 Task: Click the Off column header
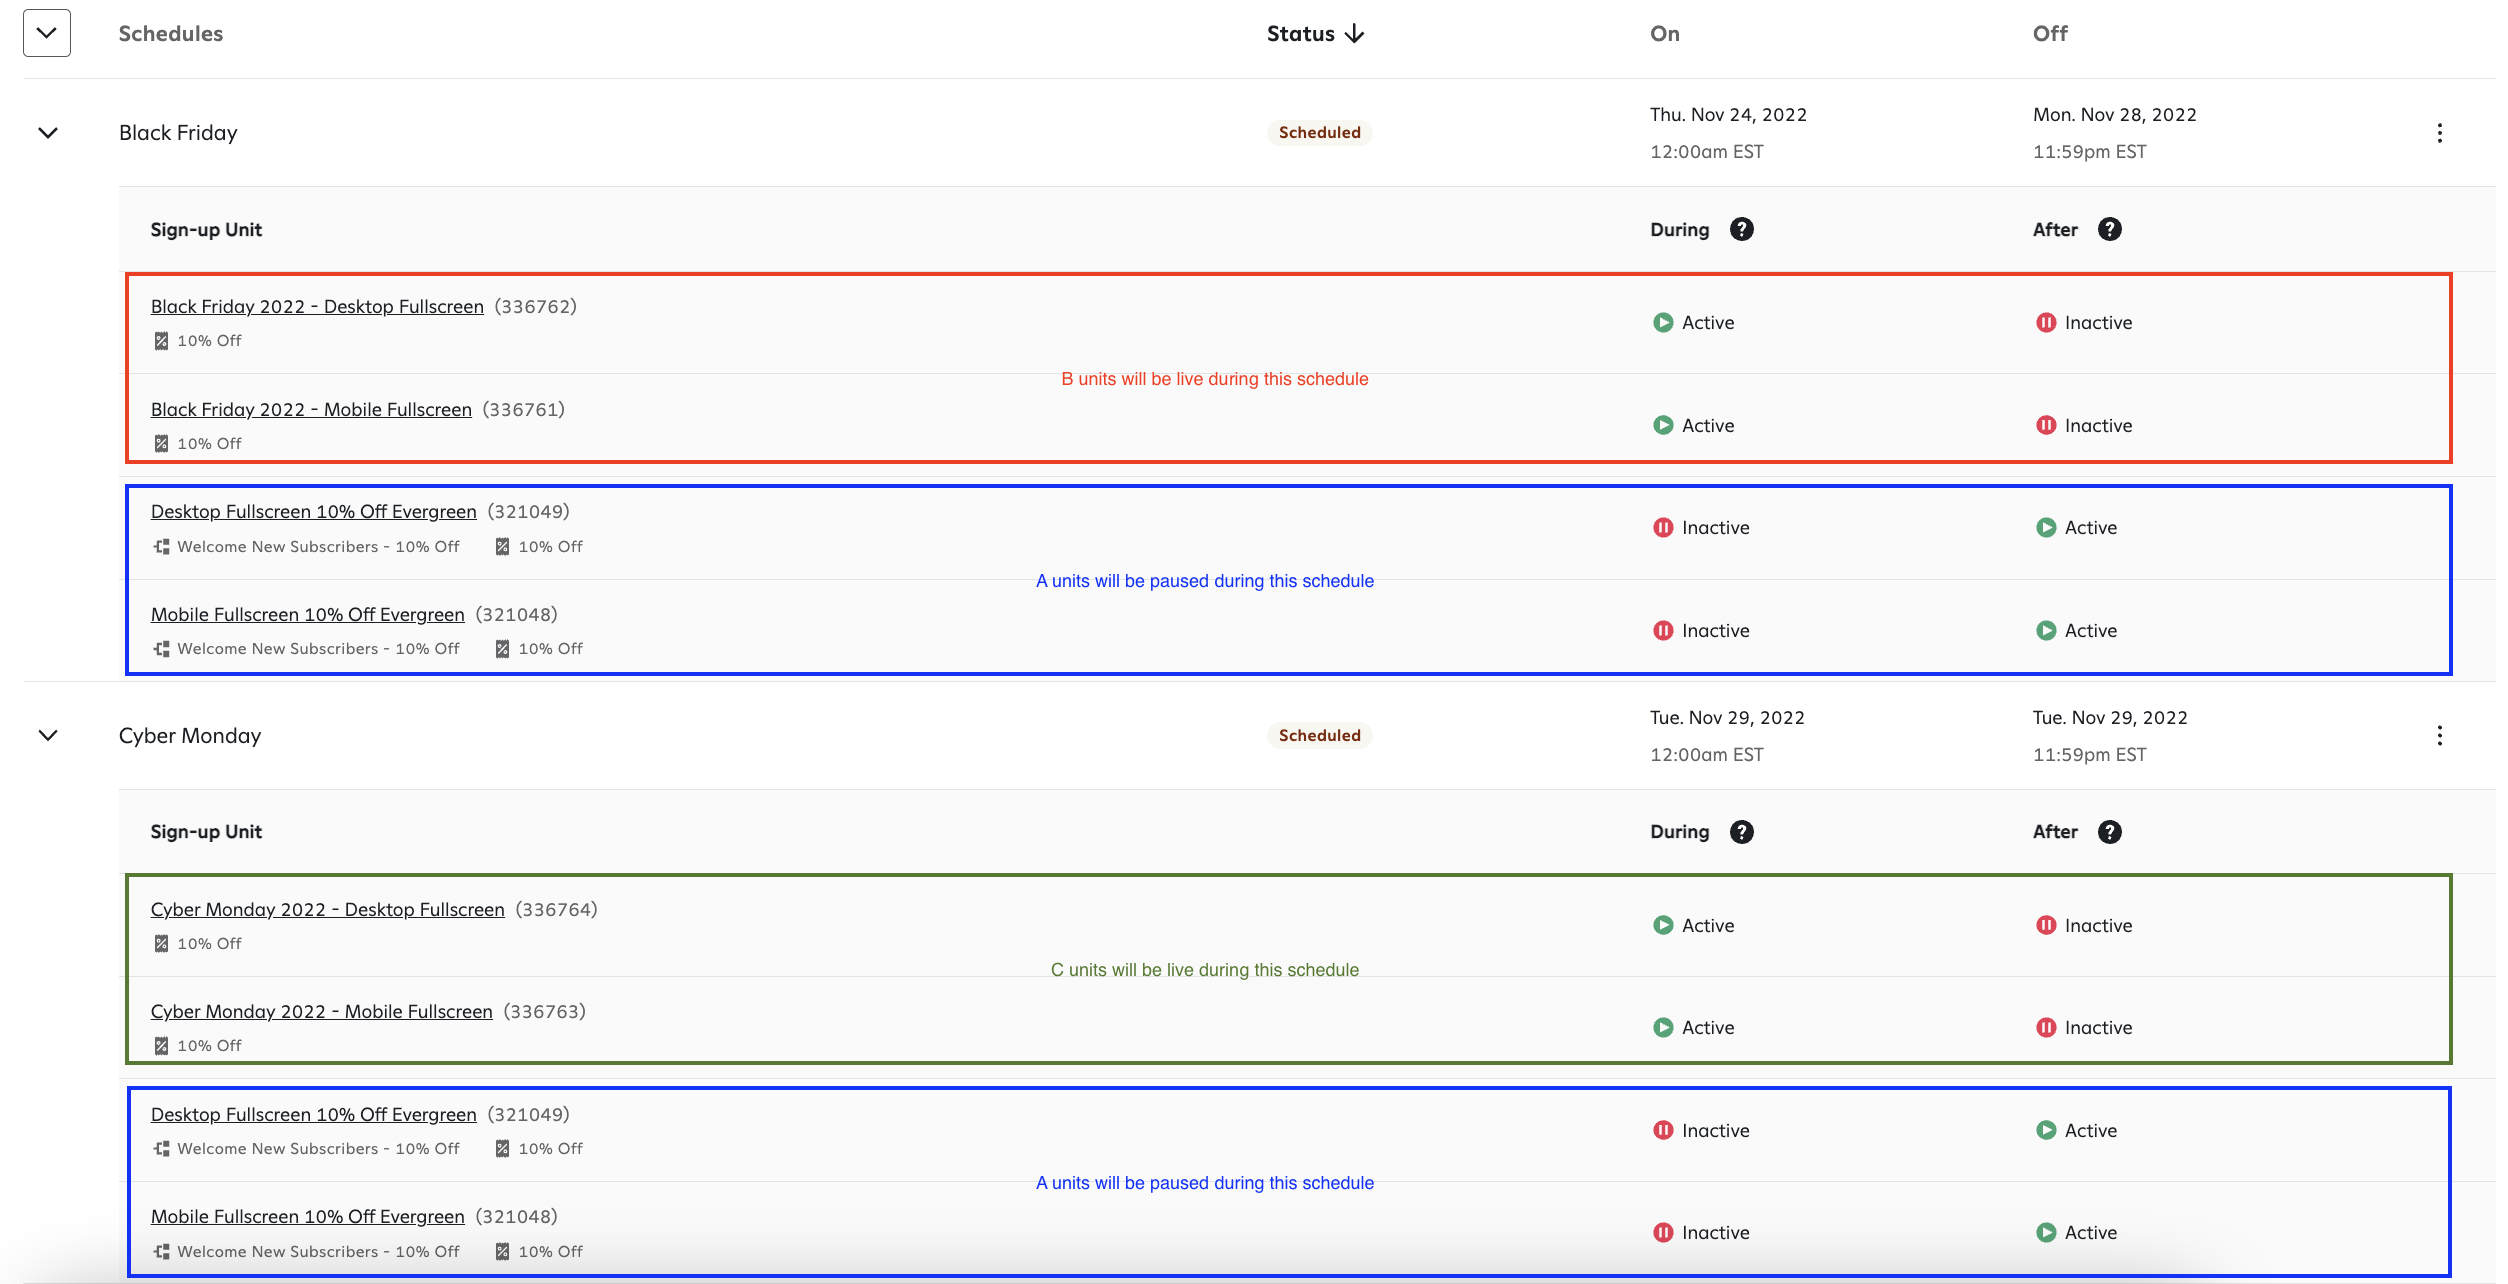tap(2049, 34)
